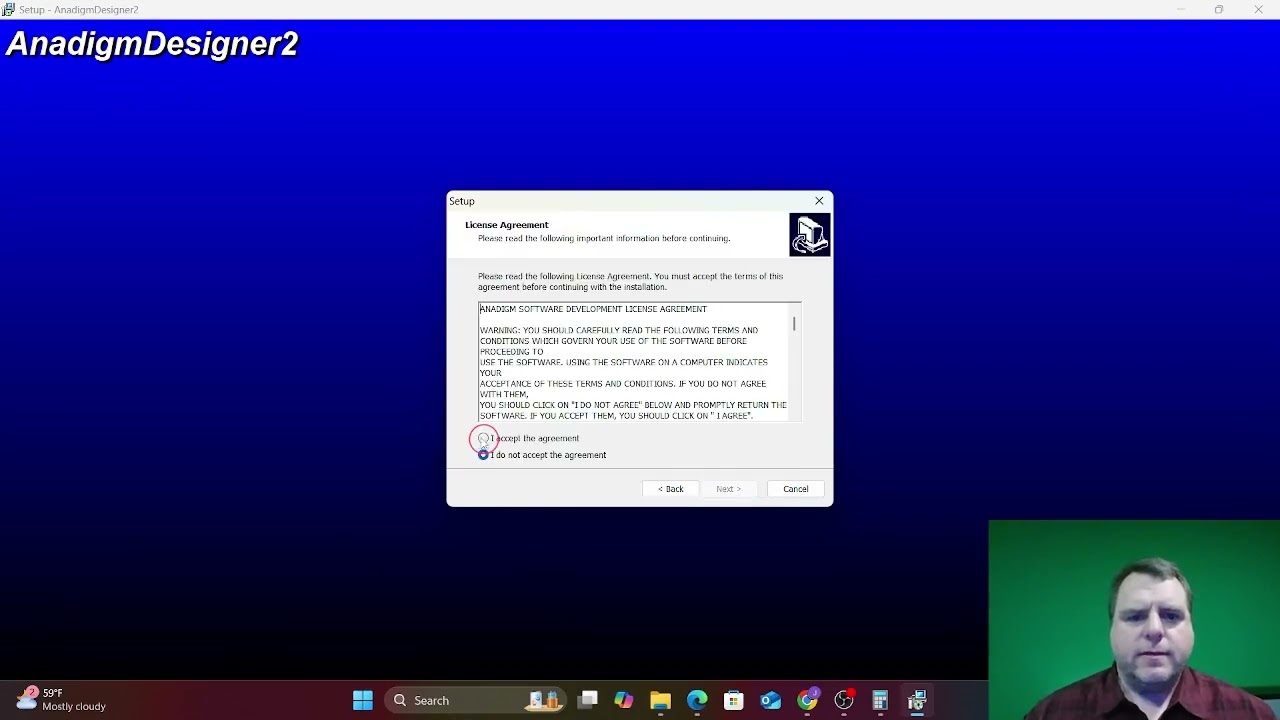Open File Explorer from taskbar
Viewport: 1280px width, 720px height.
coord(660,700)
